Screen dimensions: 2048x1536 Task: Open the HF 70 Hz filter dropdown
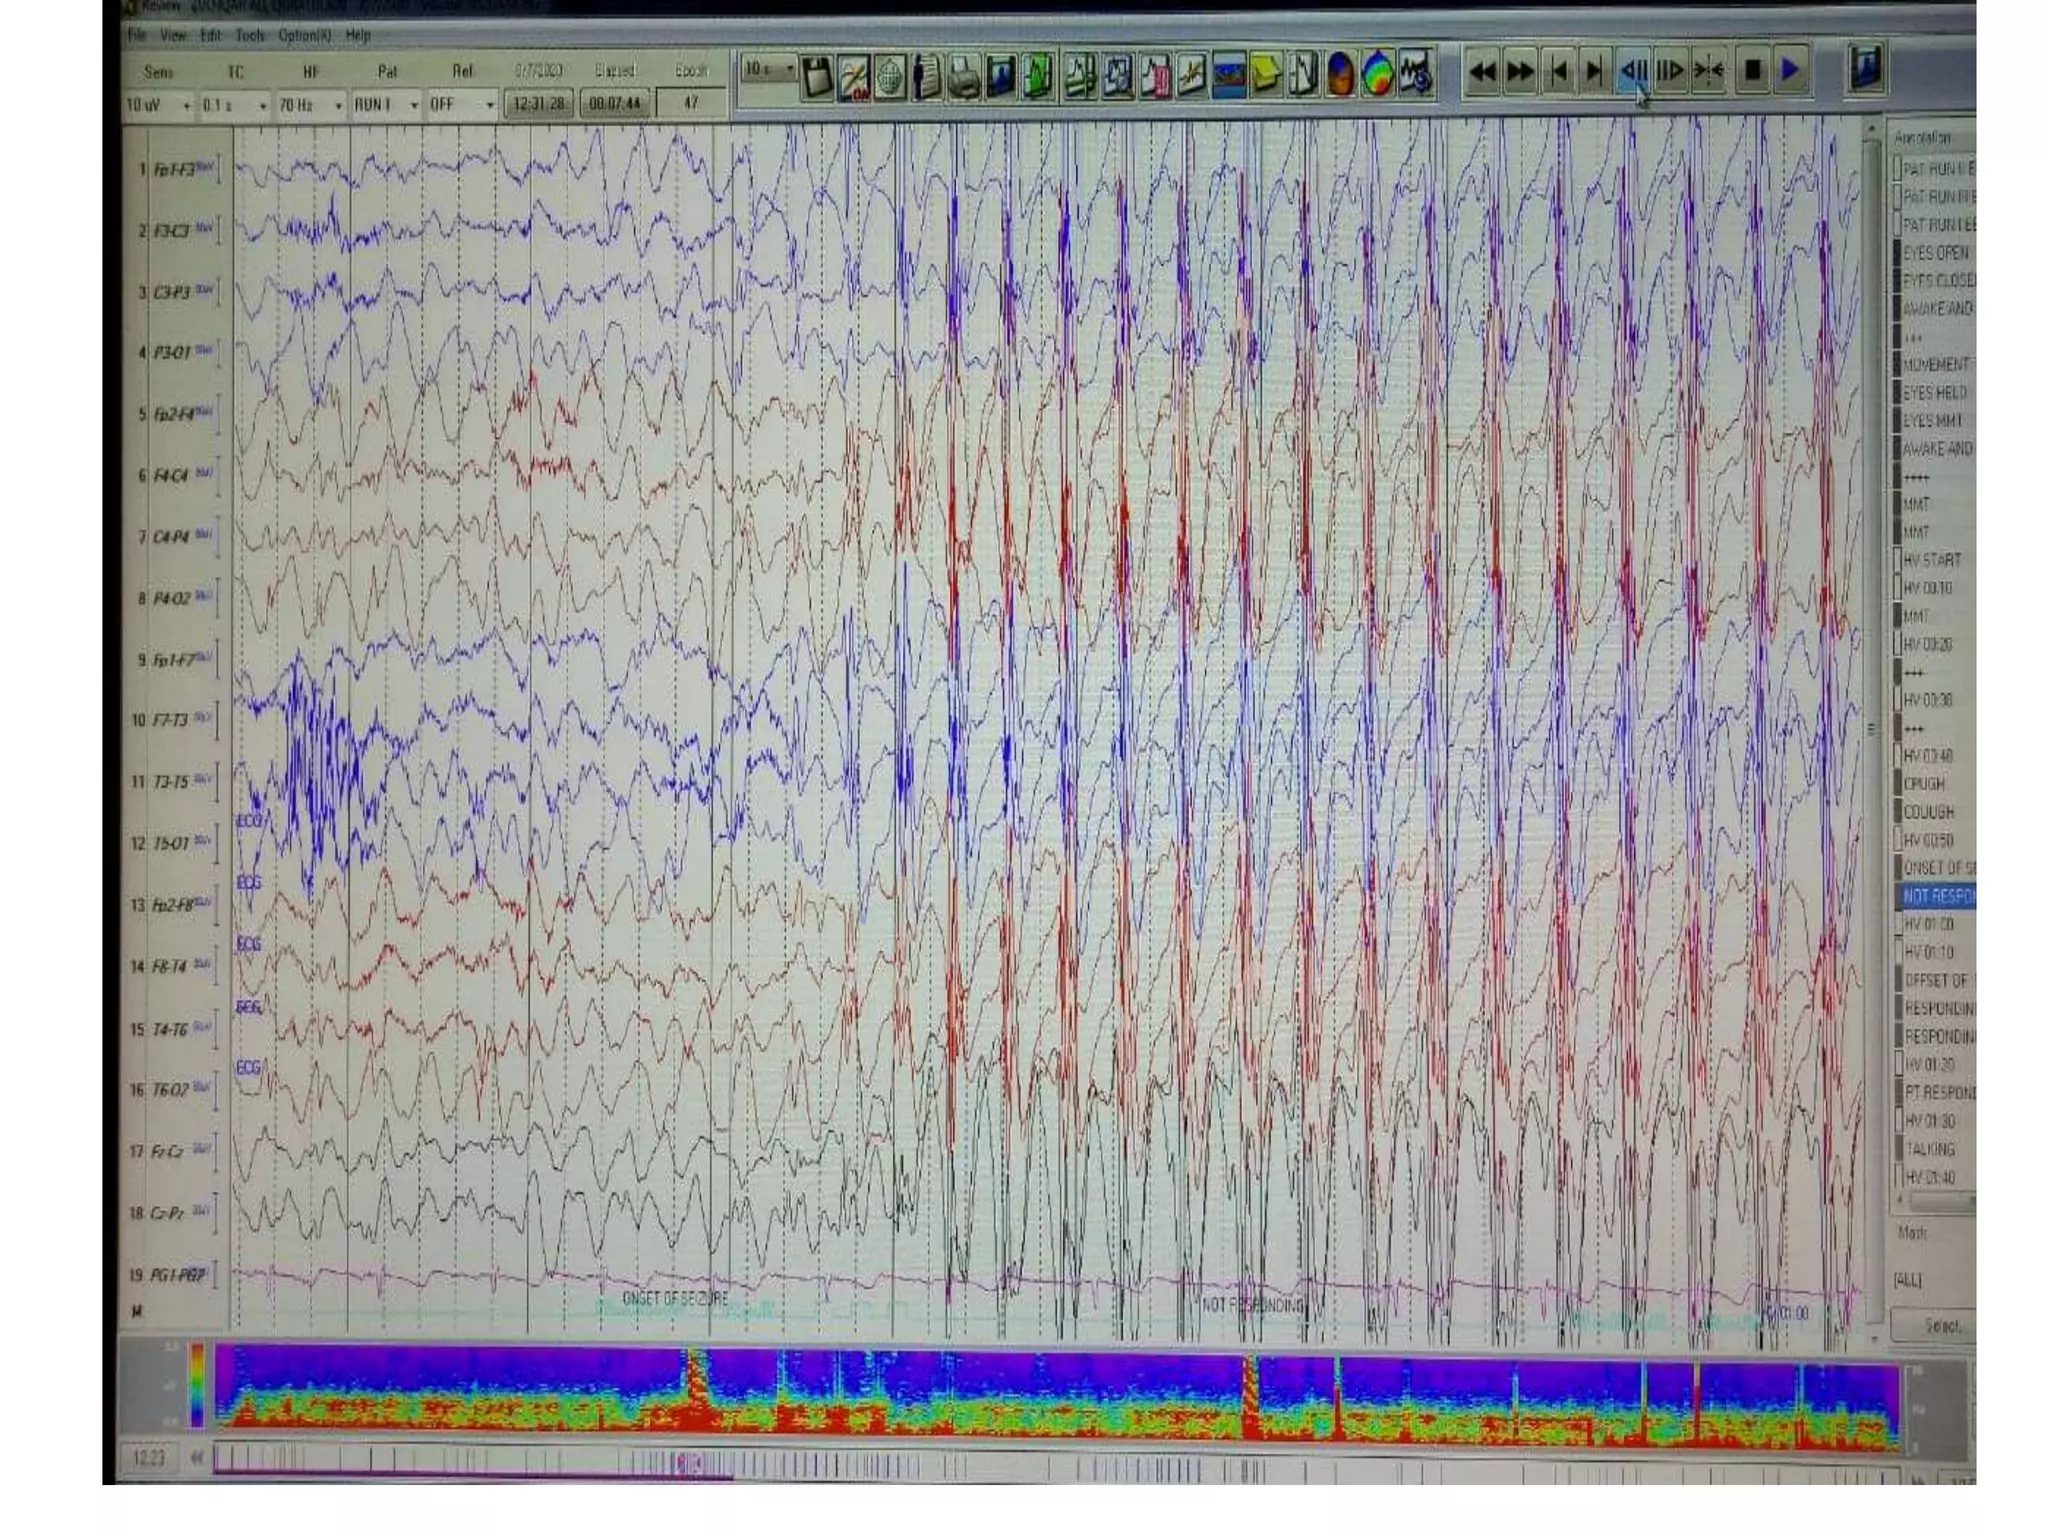pyautogui.click(x=338, y=105)
